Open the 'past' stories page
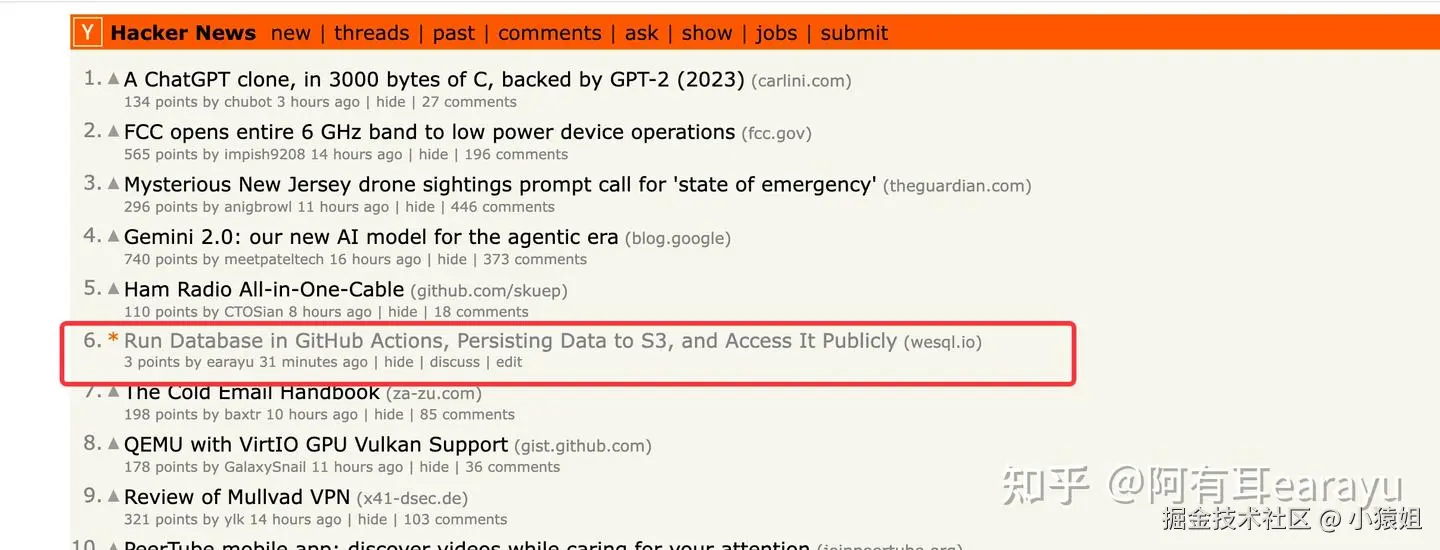The image size is (1440, 550). (x=453, y=33)
